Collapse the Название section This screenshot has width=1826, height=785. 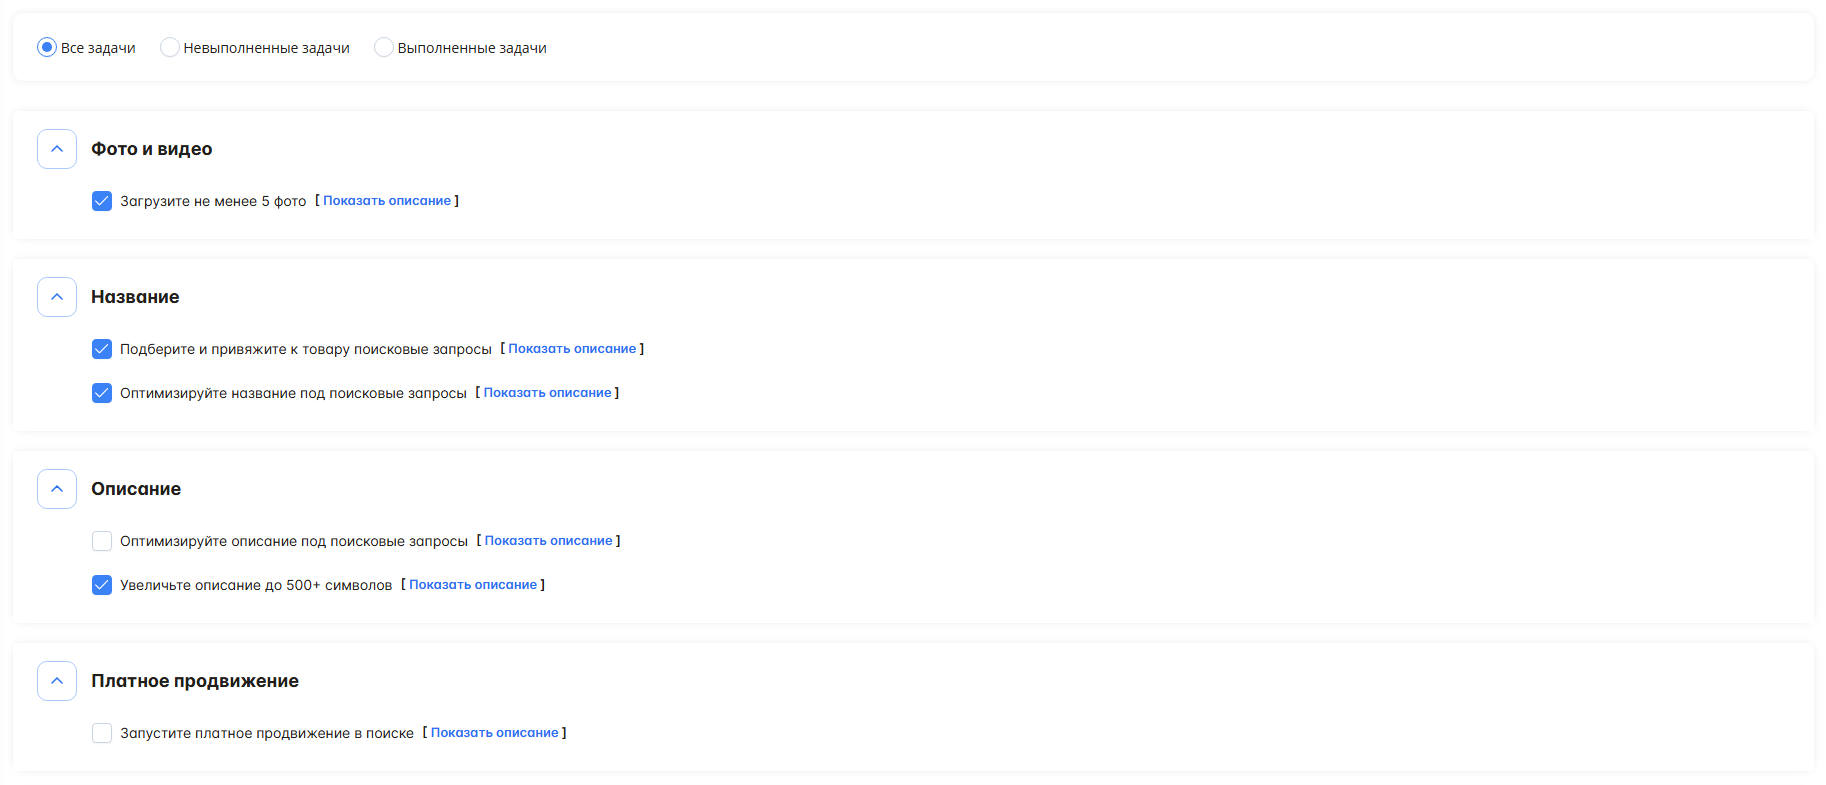point(57,297)
